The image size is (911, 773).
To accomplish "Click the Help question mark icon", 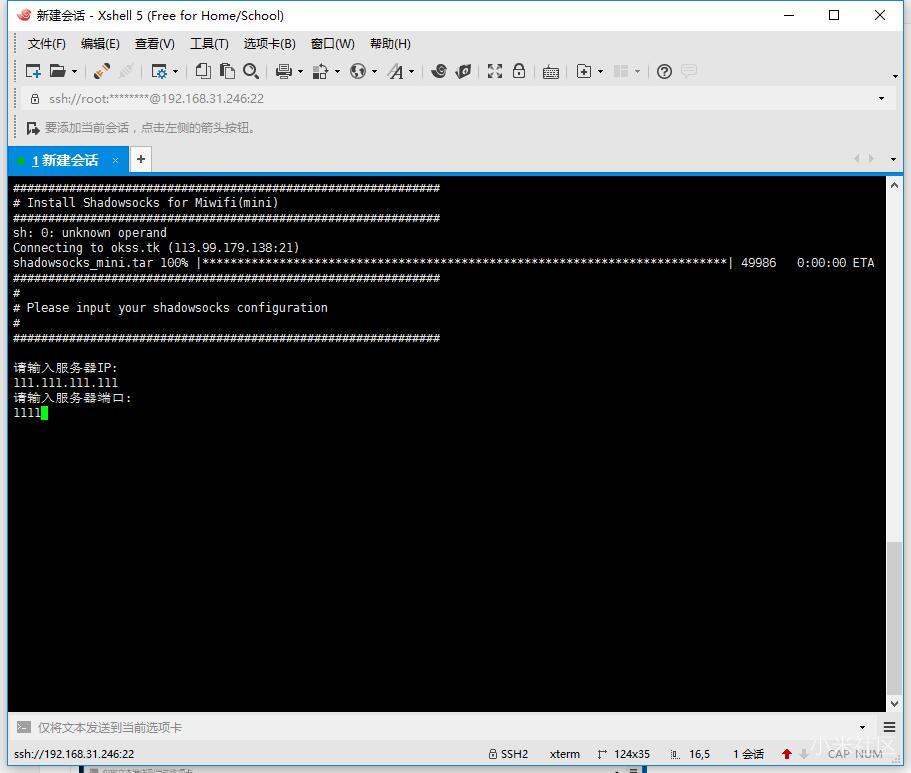I will pos(664,71).
